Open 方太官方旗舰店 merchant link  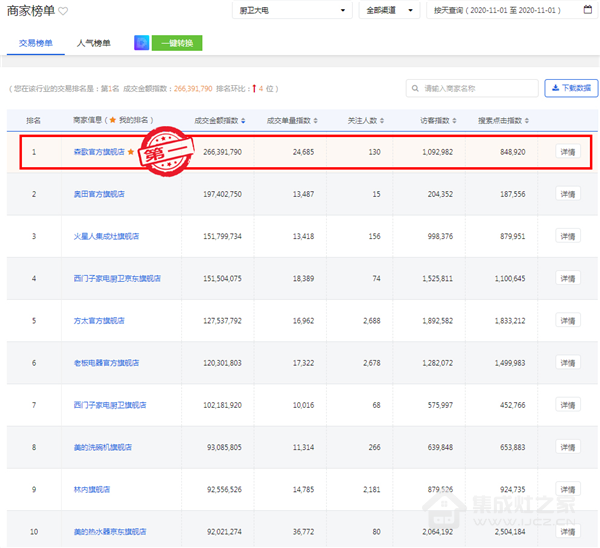point(99,321)
